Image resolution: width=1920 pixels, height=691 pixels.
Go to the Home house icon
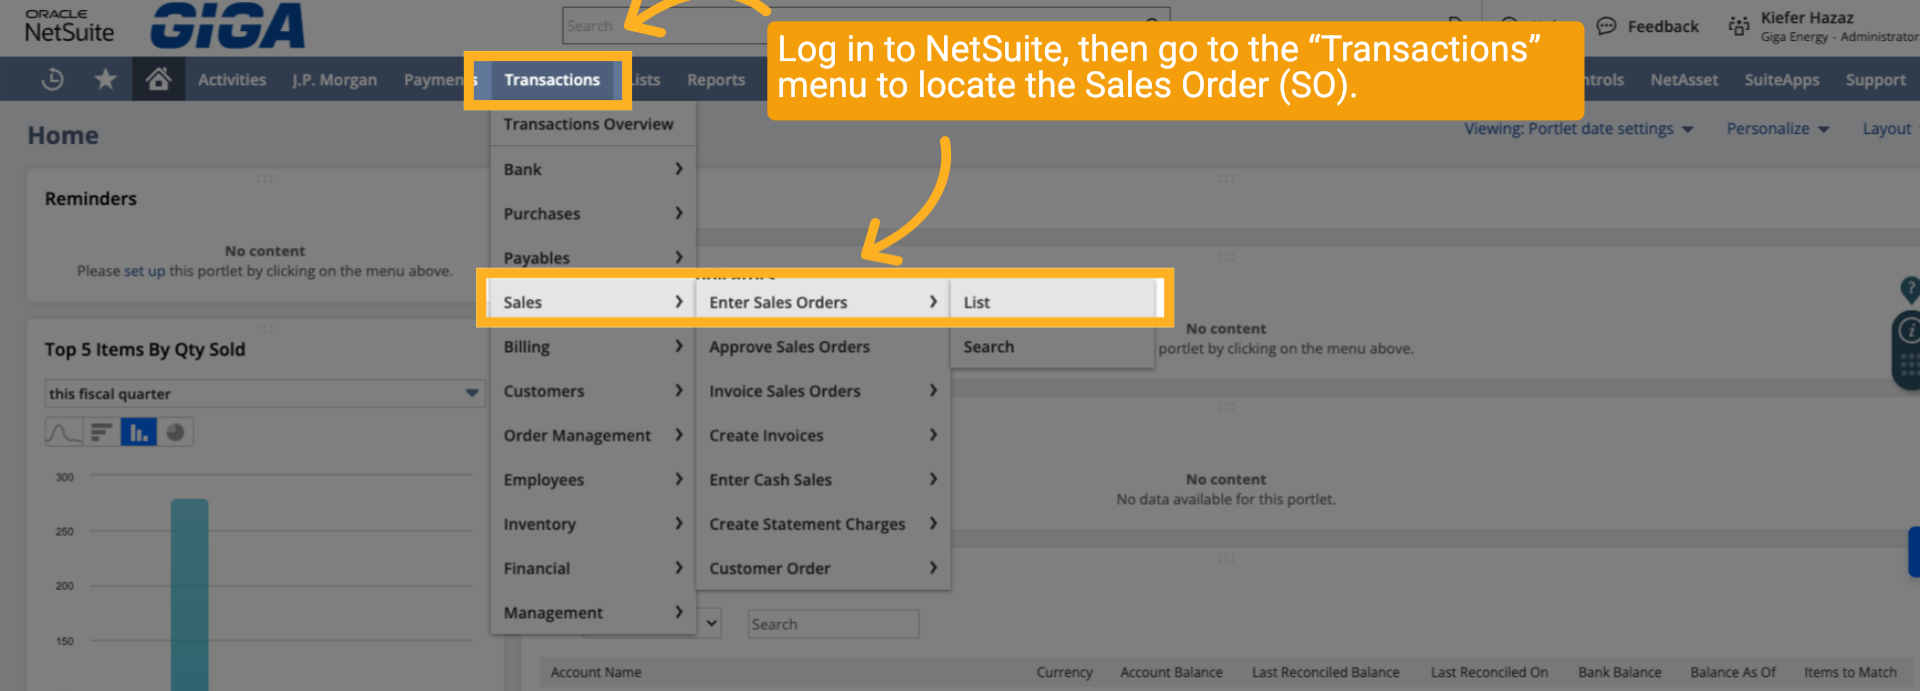pyautogui.click(x=158, y=78)
